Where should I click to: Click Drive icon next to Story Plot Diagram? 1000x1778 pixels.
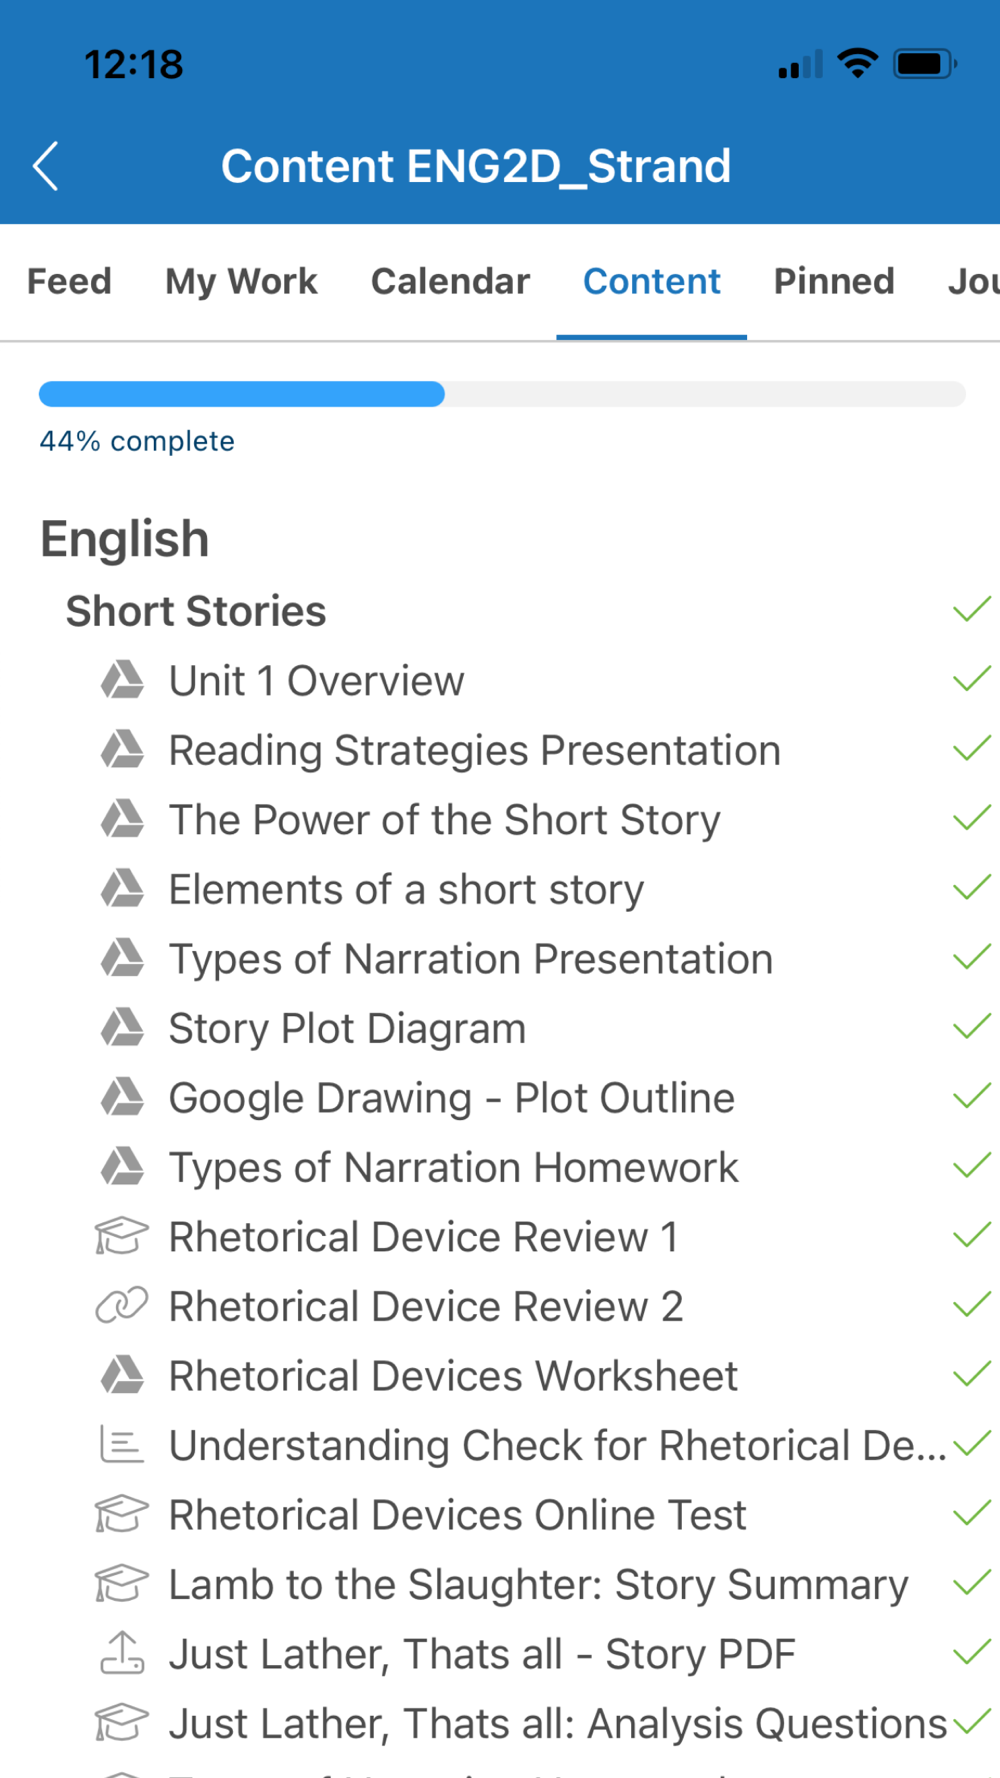pos(122,1028)
